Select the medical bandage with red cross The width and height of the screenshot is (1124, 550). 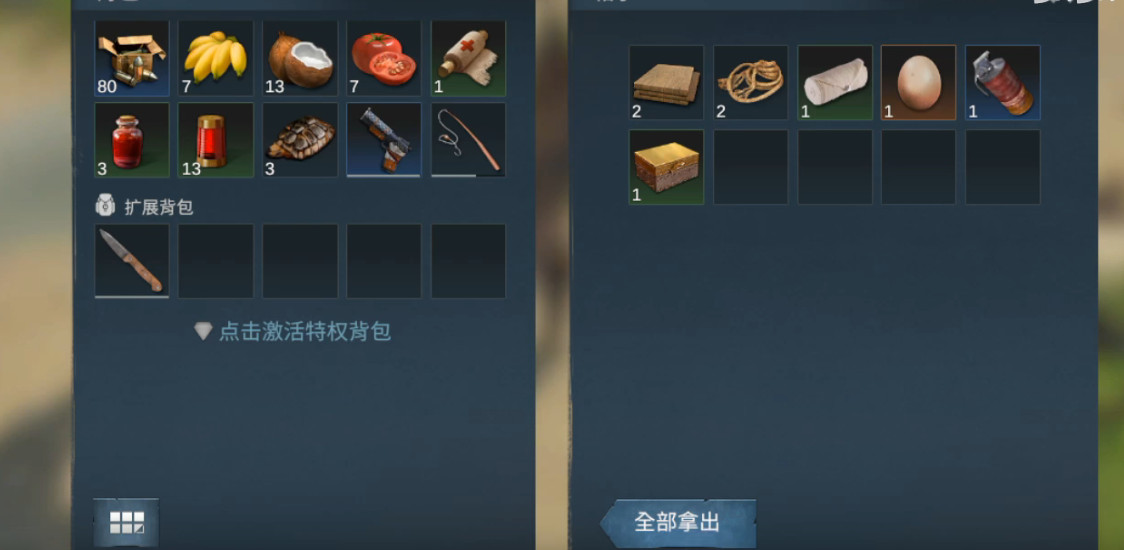[x=468, y=58]
